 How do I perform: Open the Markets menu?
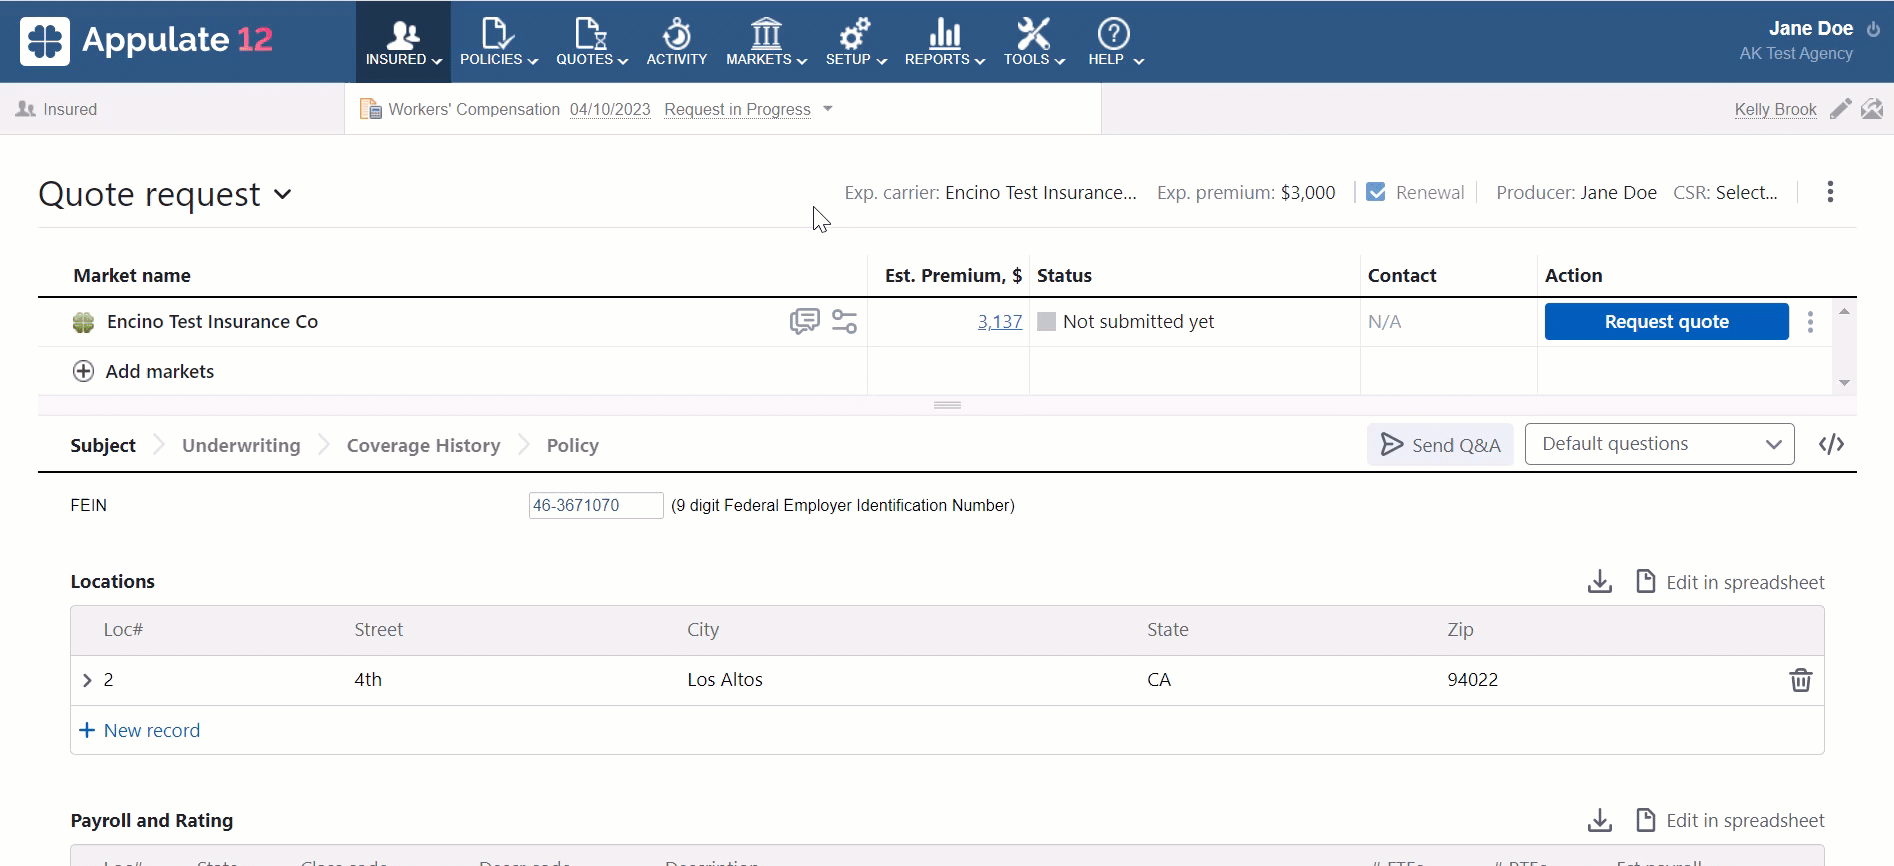[766, 42]
